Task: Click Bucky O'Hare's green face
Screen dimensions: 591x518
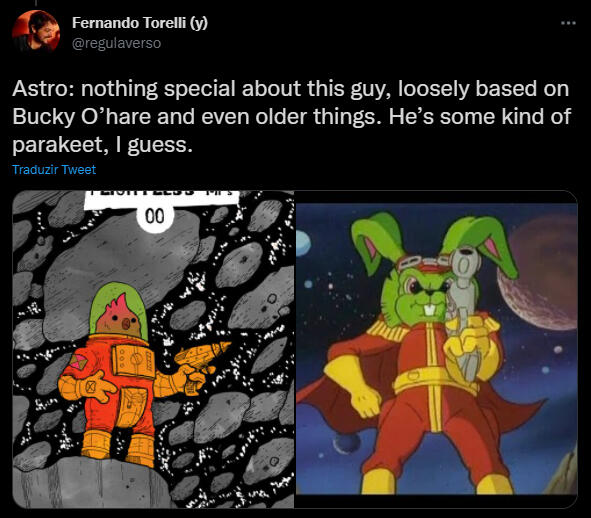Action: pos(418,298)
